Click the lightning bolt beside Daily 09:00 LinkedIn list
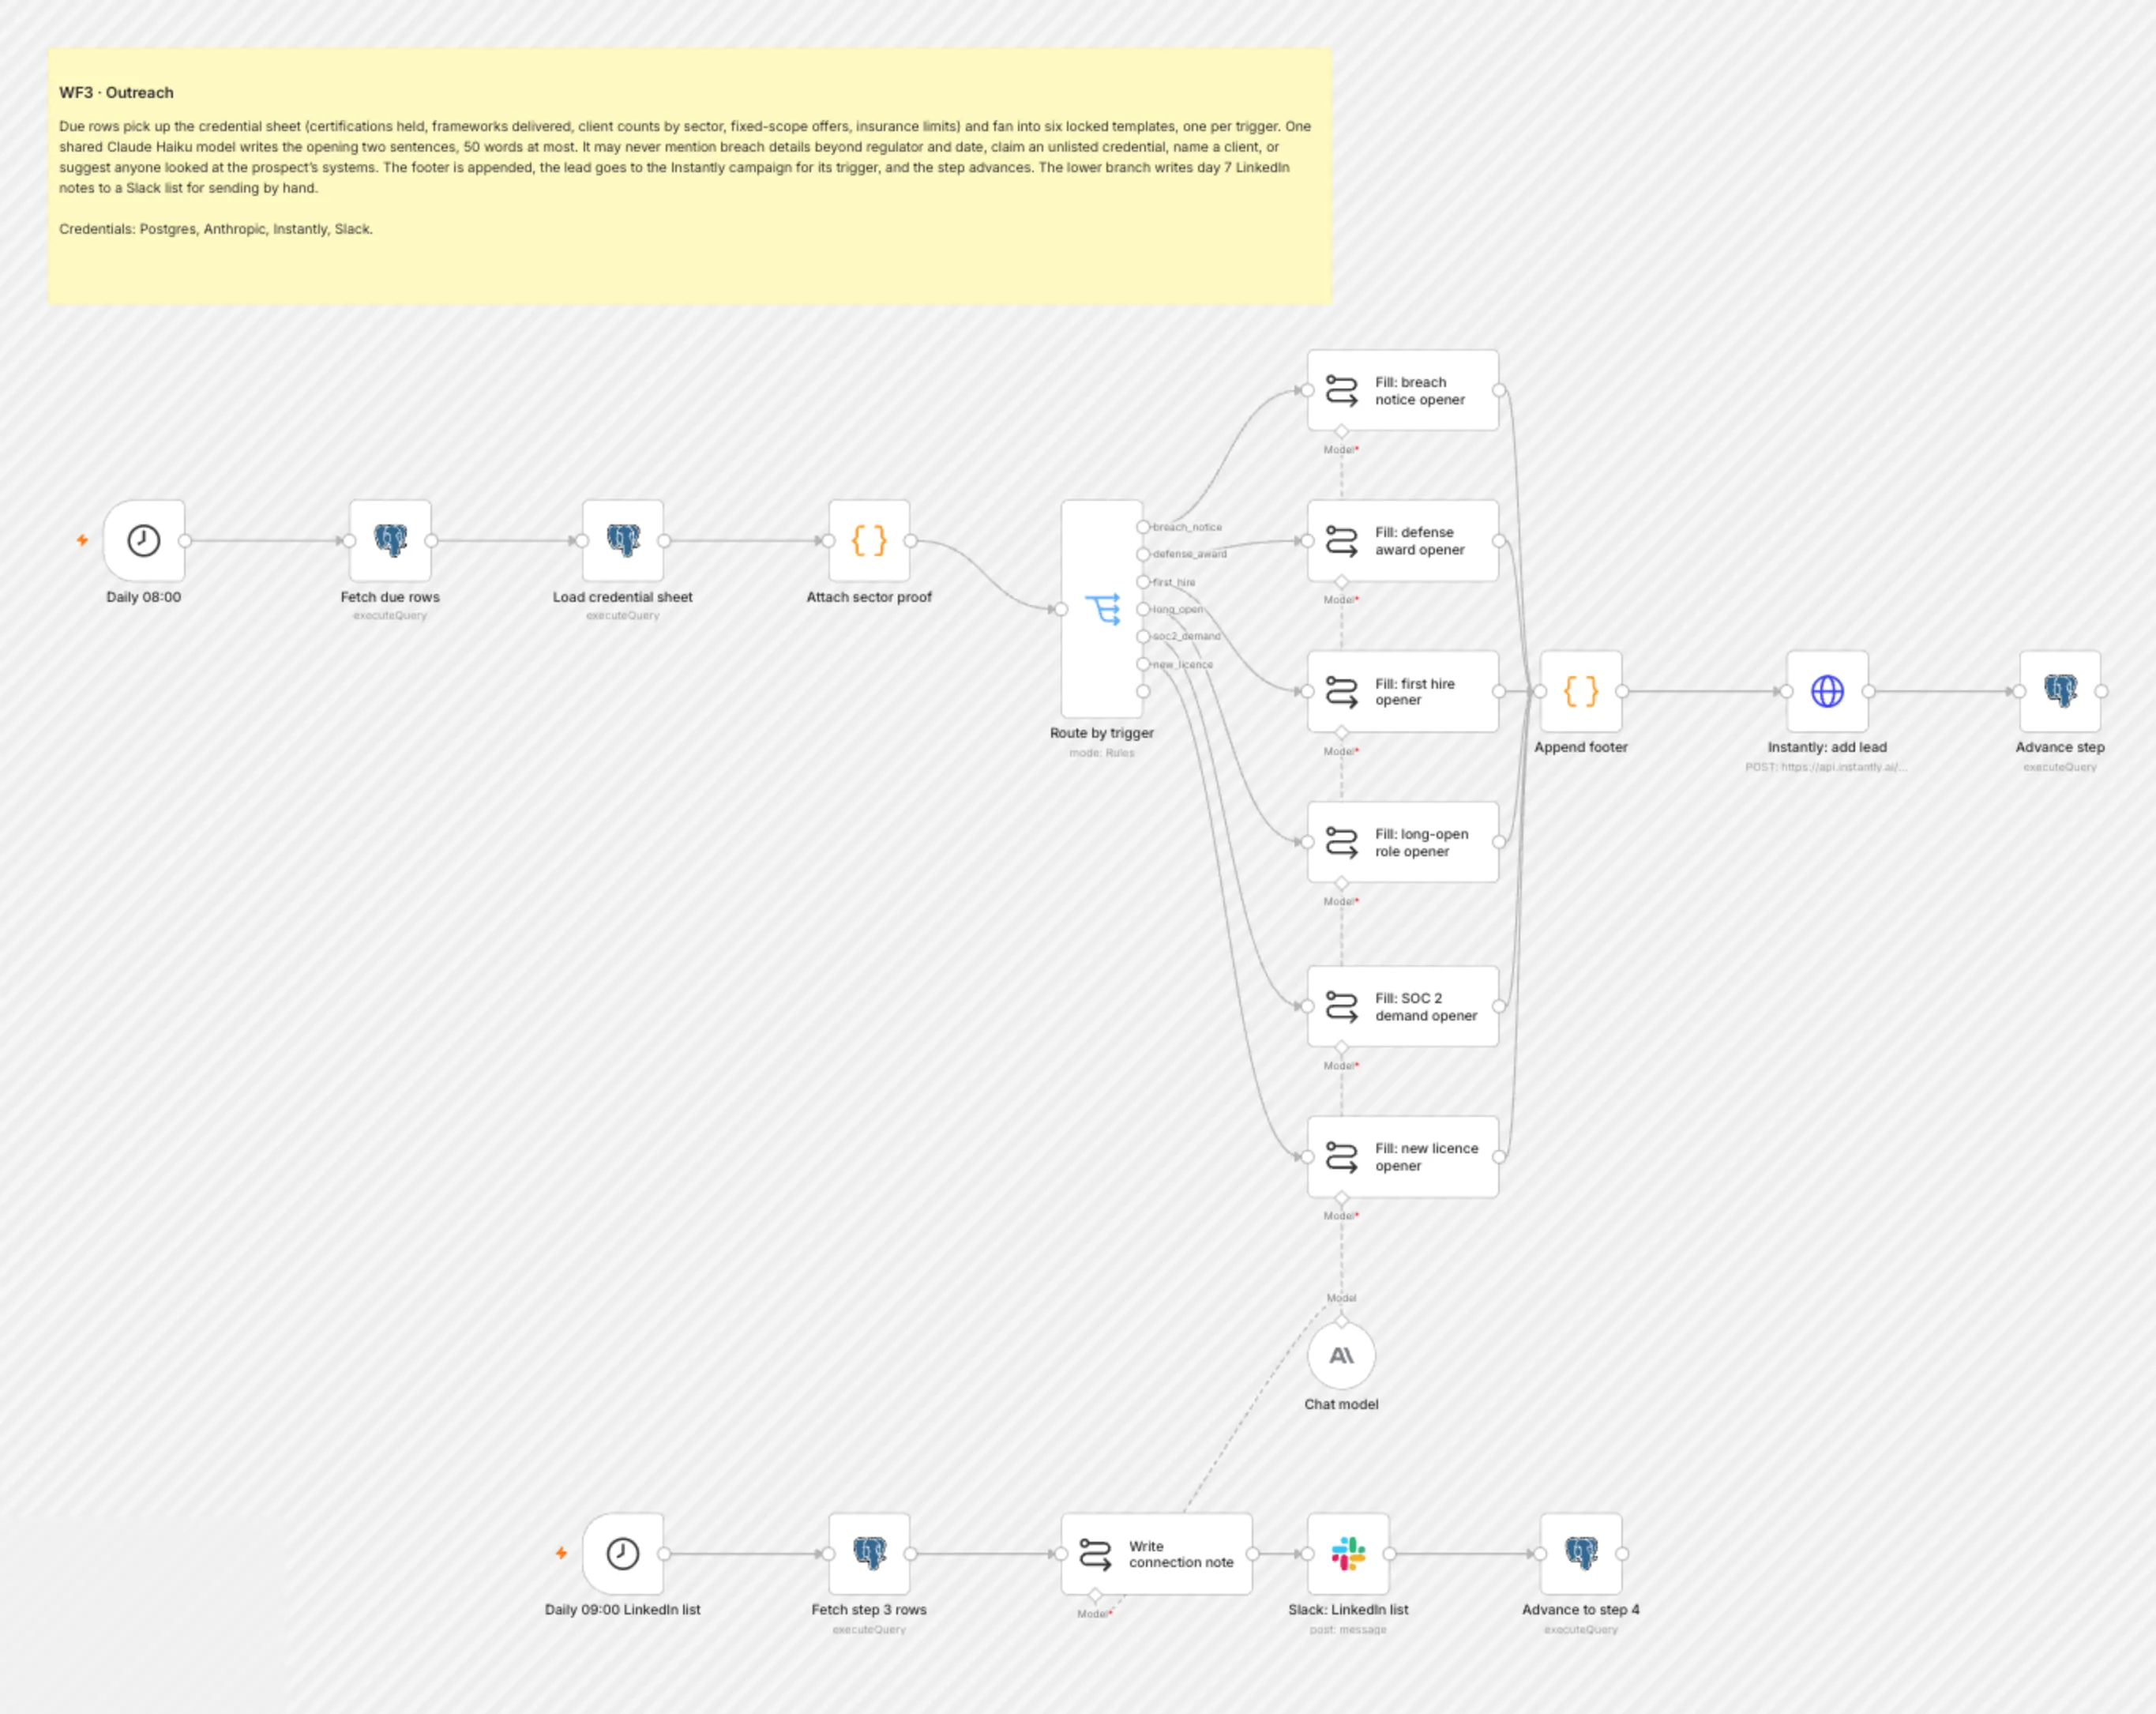The width and height of the screenshot is (2156, 1714). point(562,1553)
